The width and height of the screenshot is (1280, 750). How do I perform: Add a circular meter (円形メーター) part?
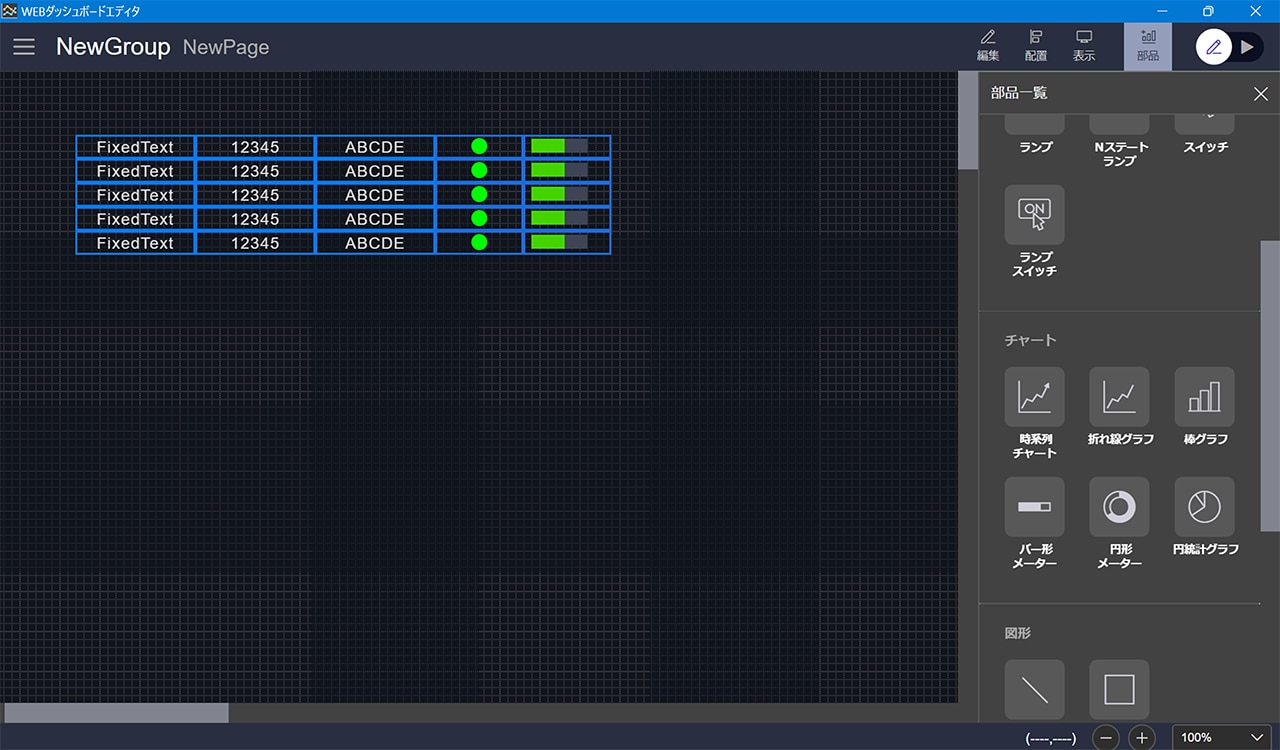[x=1119, y=507]
